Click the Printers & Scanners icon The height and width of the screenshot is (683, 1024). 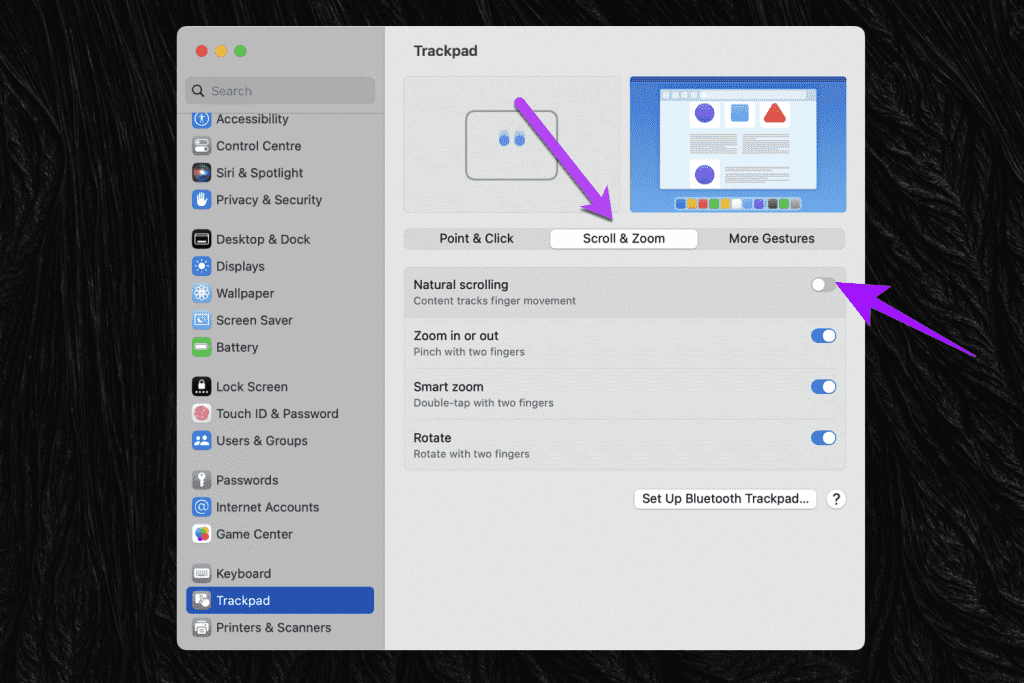tap(202, 627)
